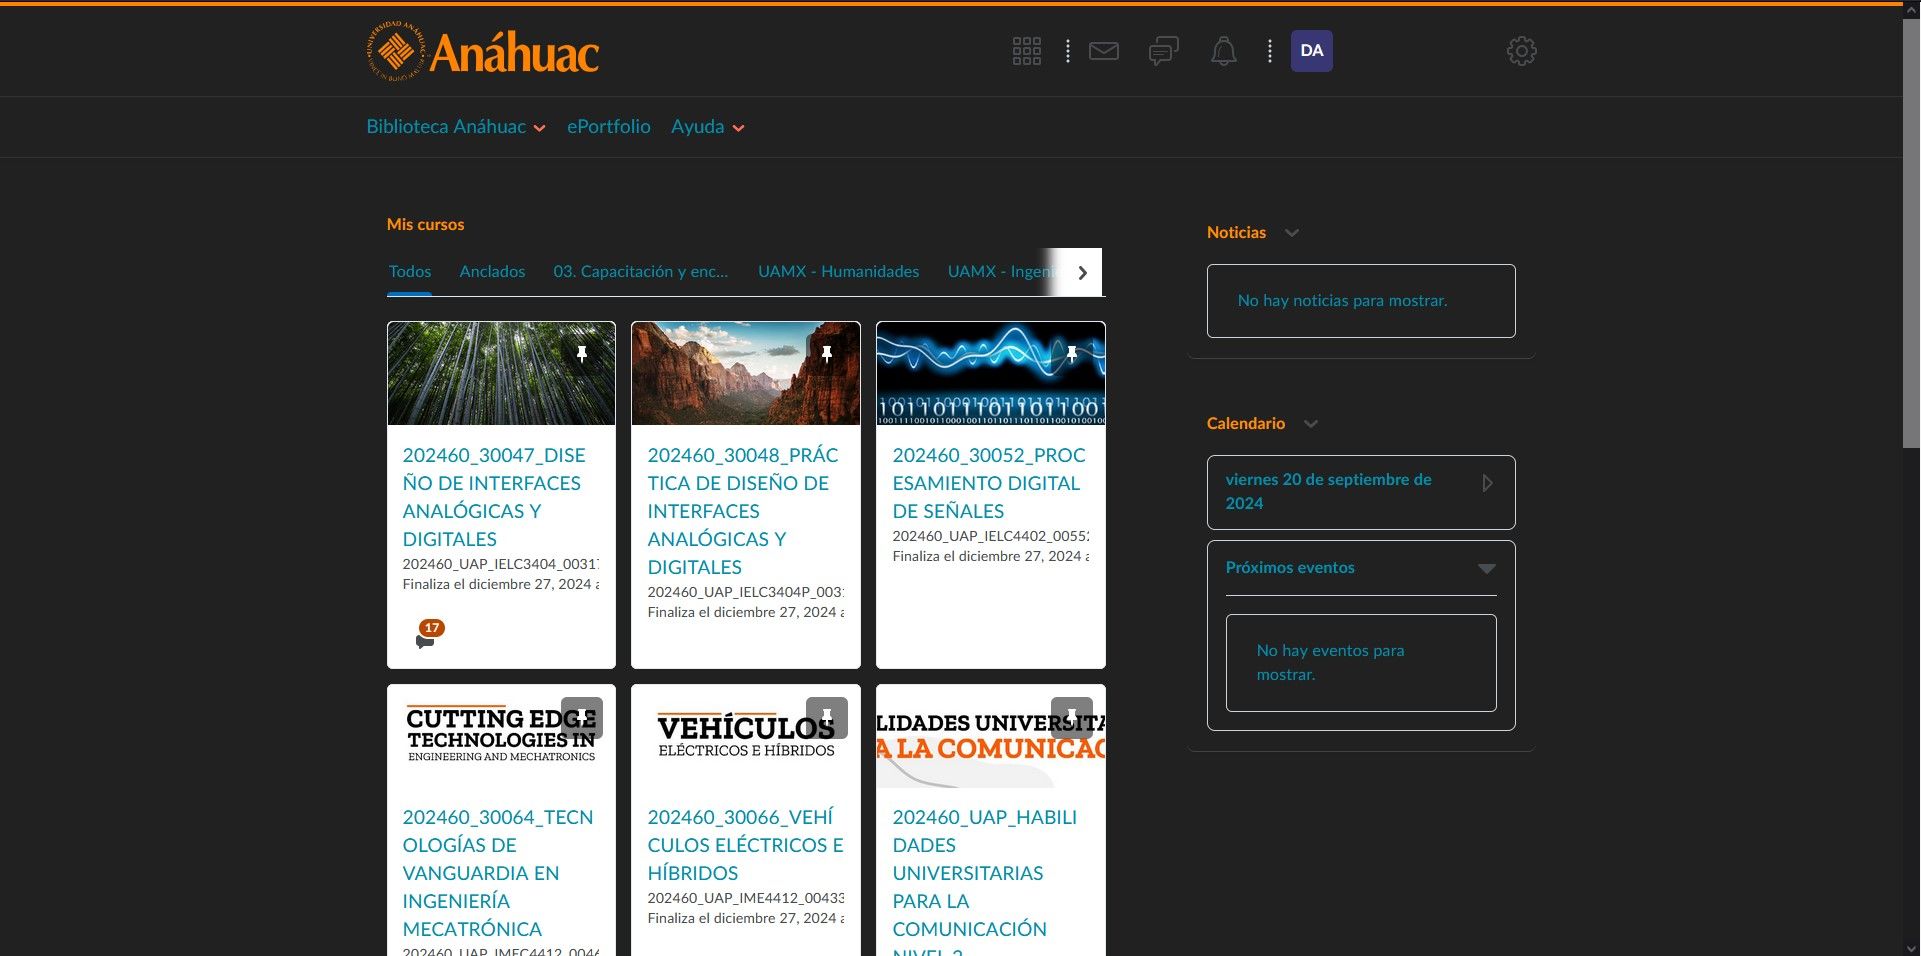Screen dimensions: 1921x956
Task: Open the Anáhuac home logo
Action: (x=483, y=50)
